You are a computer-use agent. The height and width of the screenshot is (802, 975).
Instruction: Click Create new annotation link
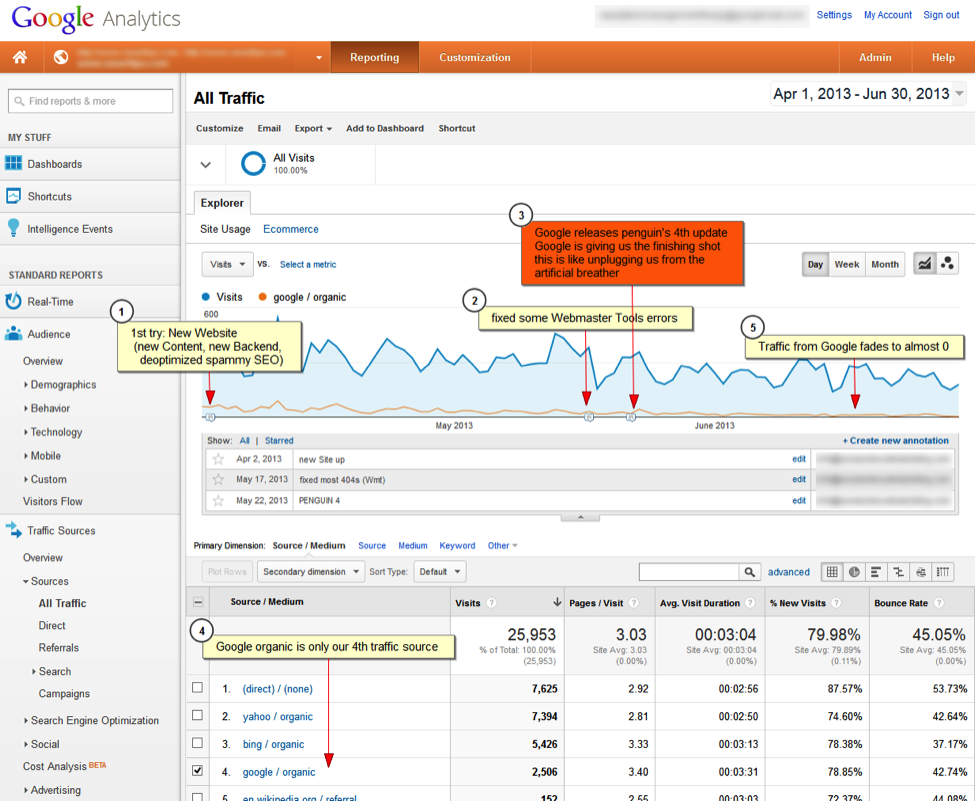click(895, 440)
